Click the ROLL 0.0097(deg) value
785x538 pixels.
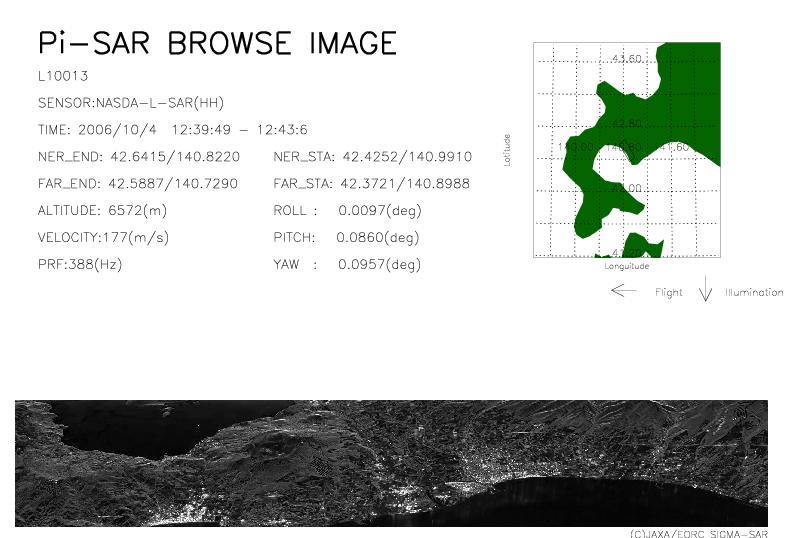pos(347,211)
